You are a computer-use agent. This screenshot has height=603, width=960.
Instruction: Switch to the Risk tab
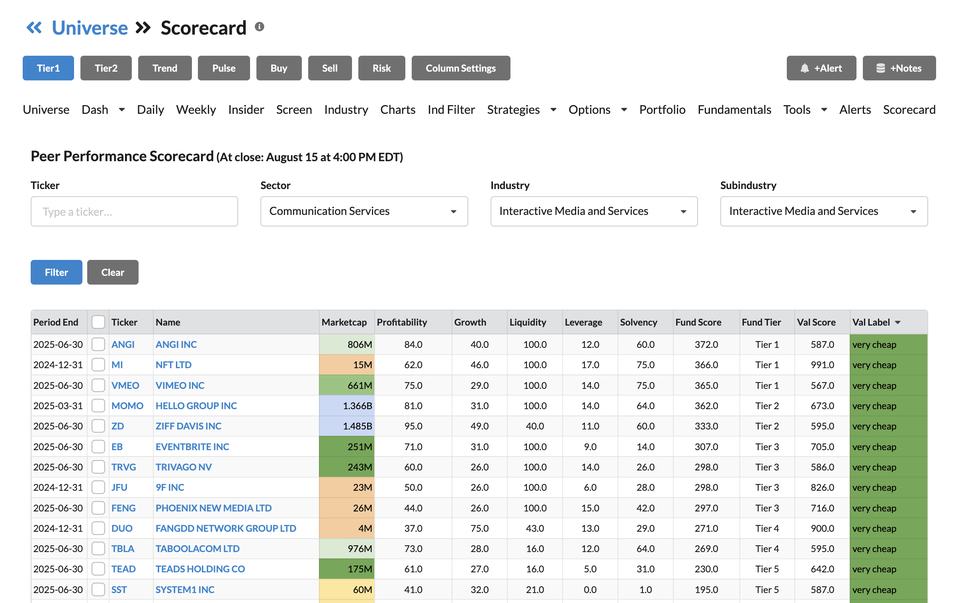click(381, 68)
